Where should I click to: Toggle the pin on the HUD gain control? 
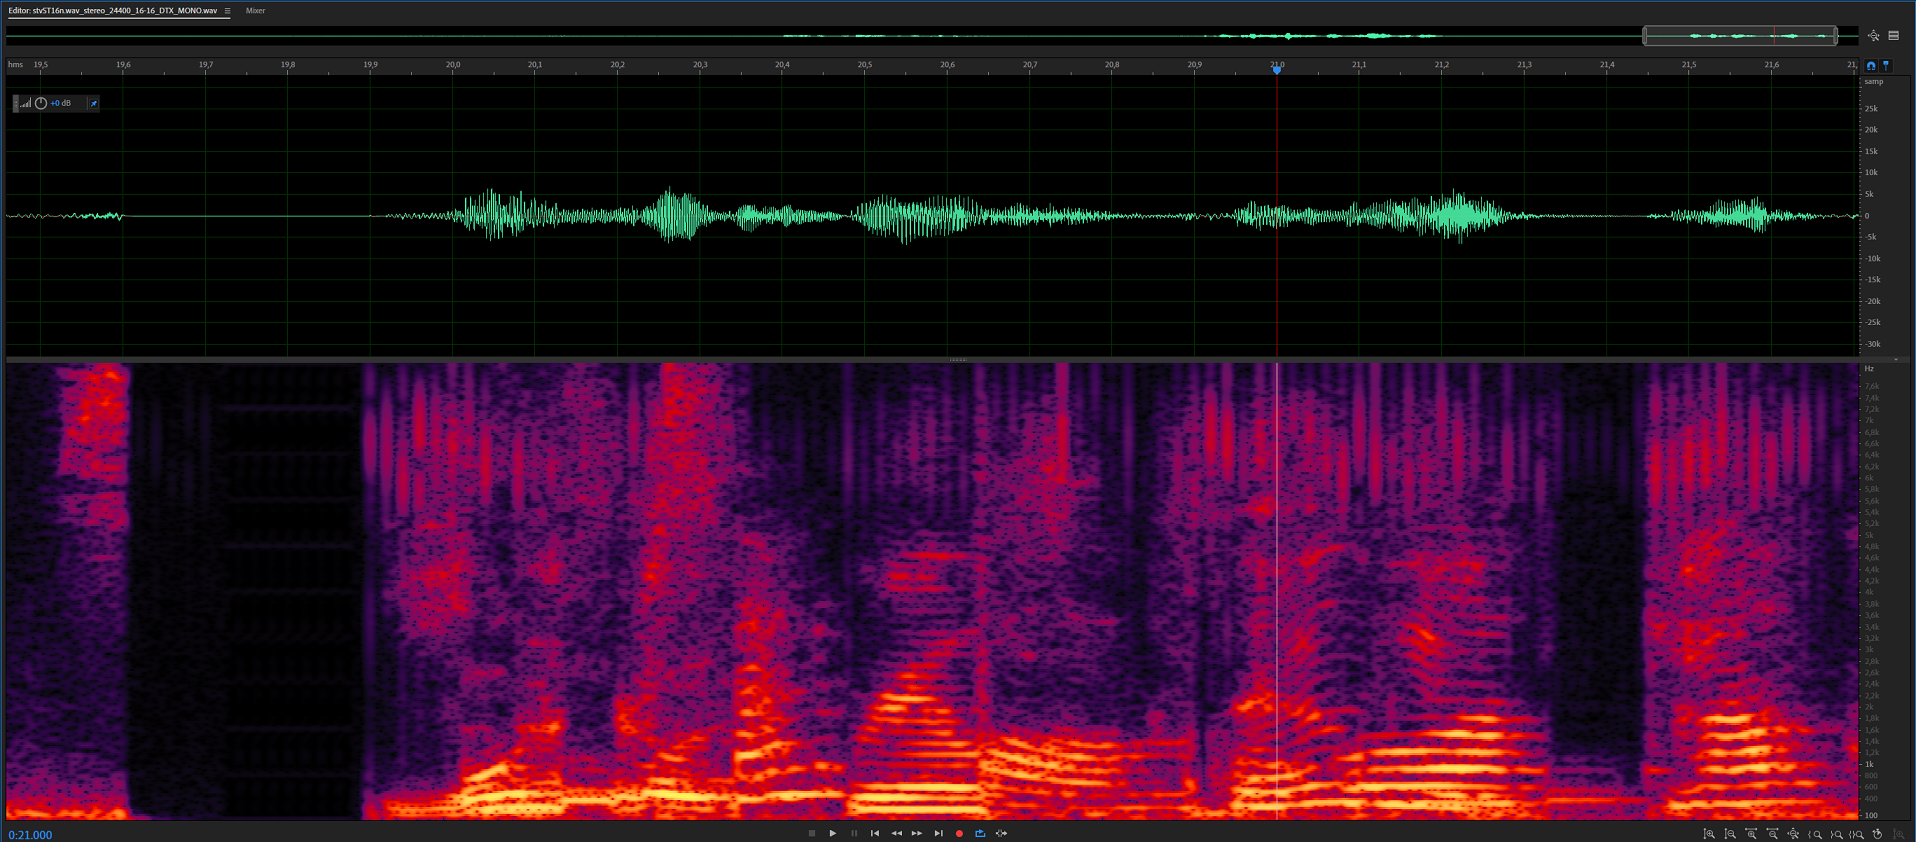(x=94, y=103)
